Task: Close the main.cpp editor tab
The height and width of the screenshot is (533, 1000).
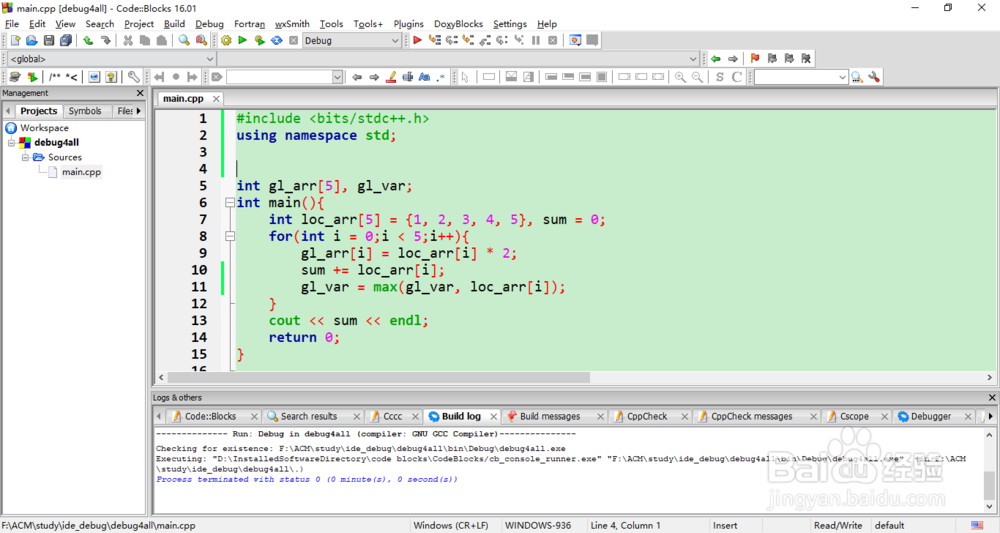Action: (216, 99)
